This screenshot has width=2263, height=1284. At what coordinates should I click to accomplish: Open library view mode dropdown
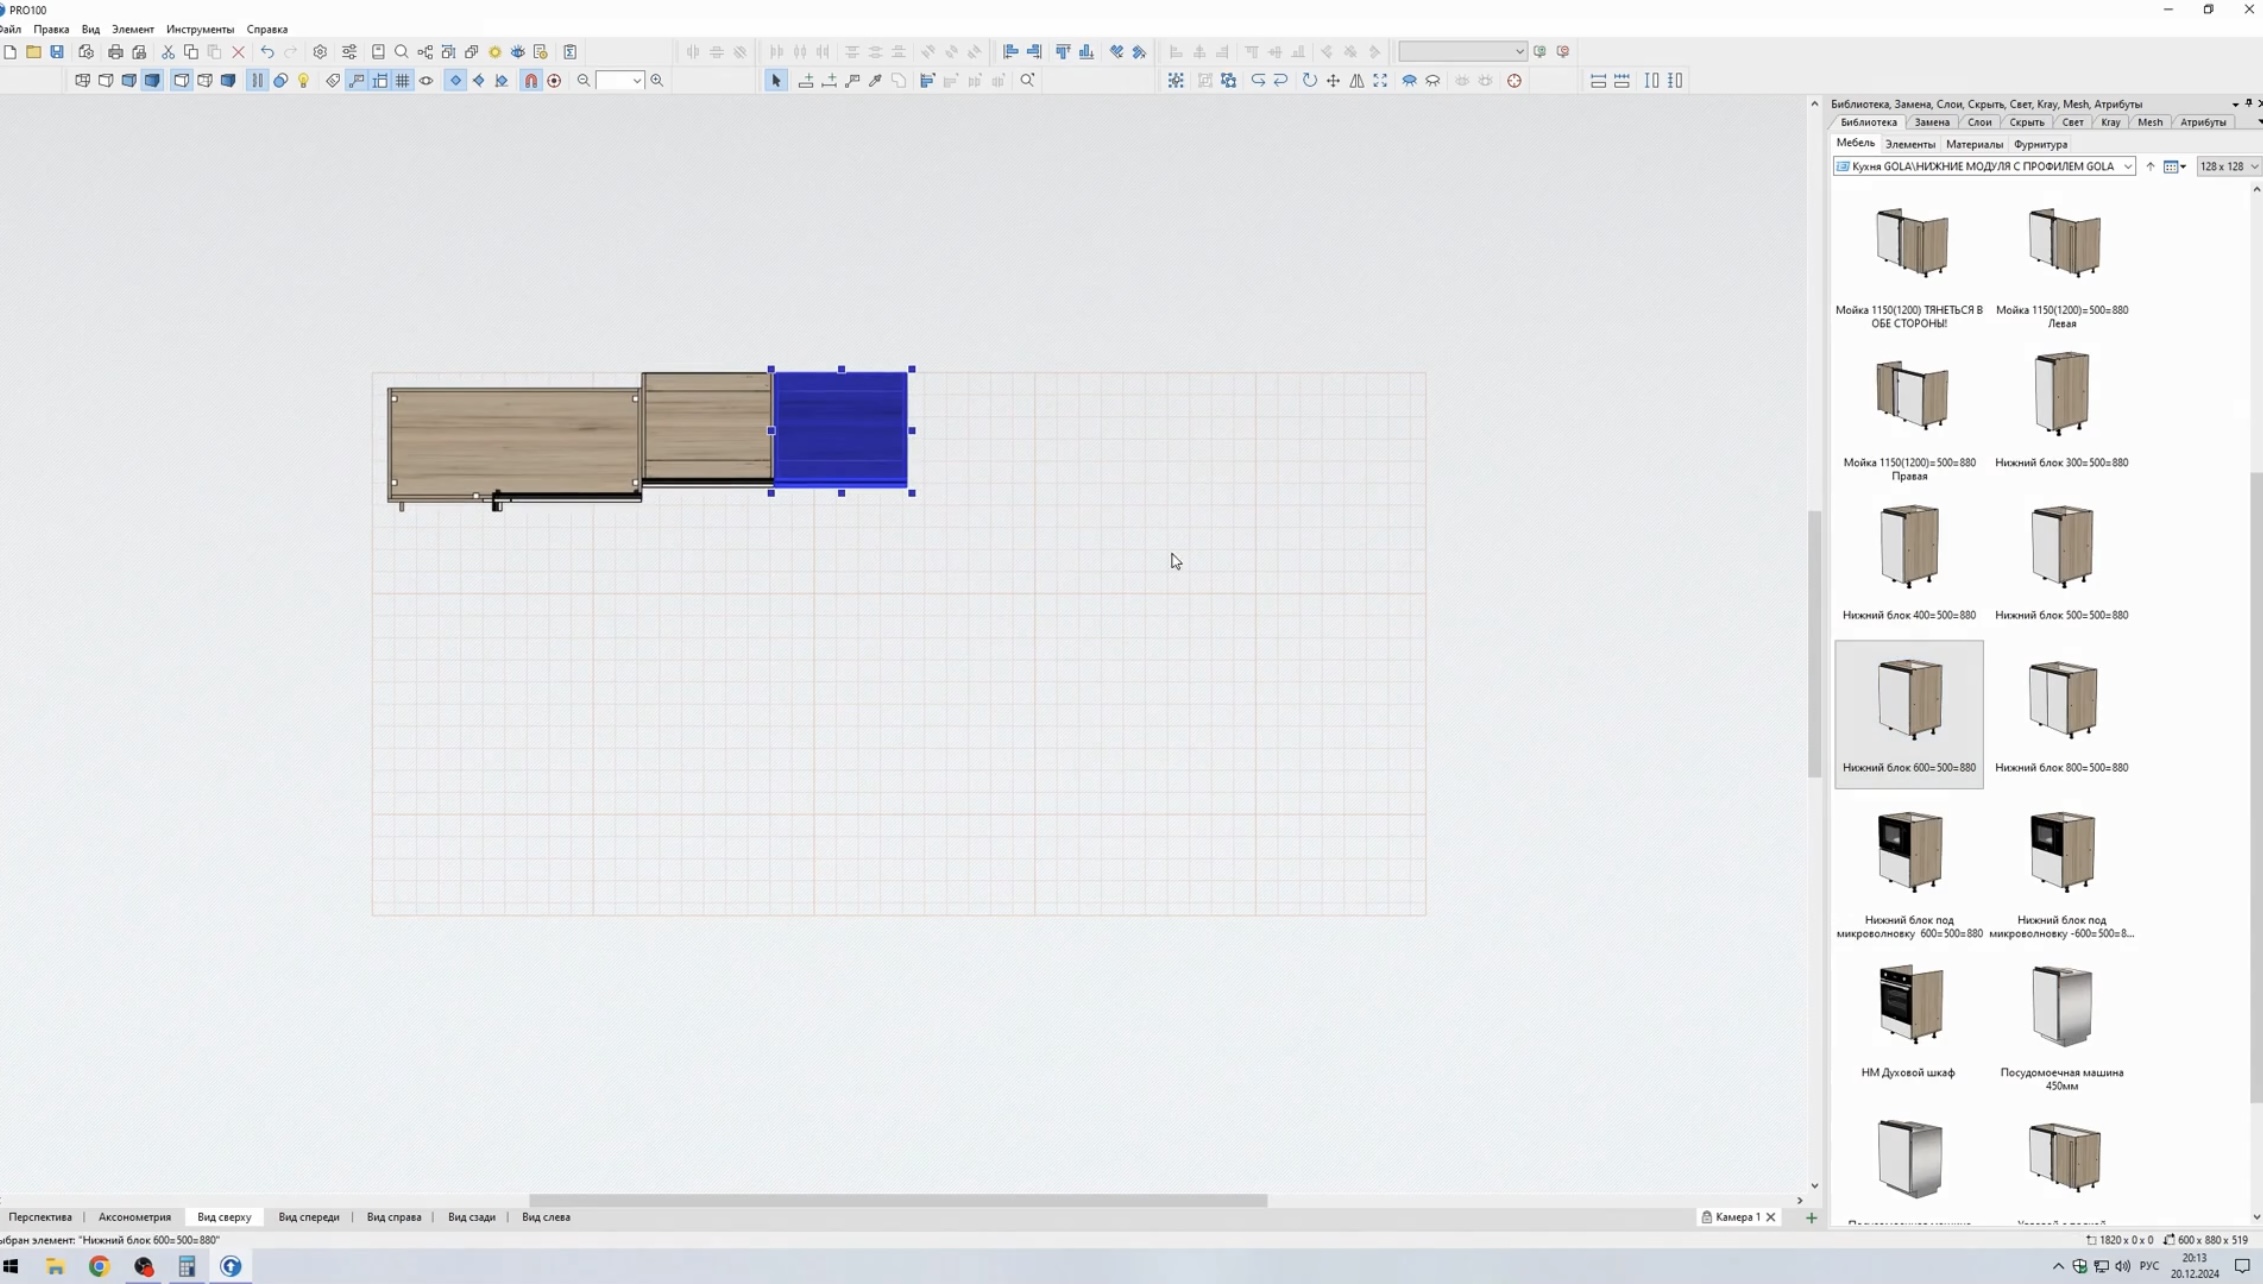tap(2174, 167)
